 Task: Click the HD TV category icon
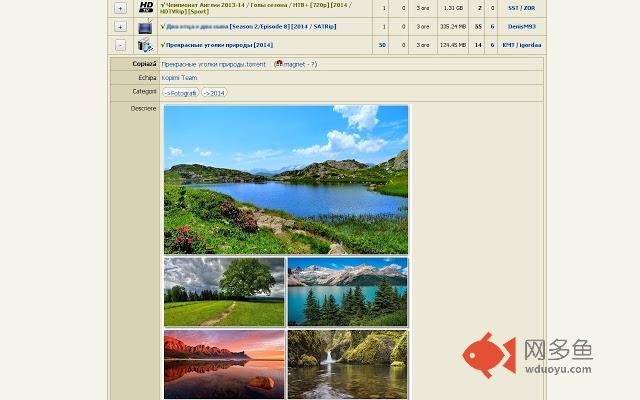click(146, 7)
